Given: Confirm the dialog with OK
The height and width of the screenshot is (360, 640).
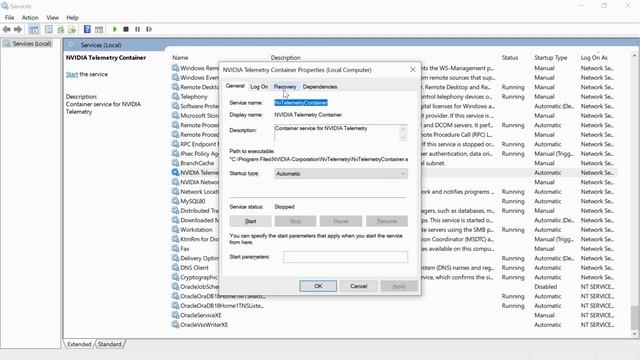Looking at the screenshot, I should [318, 286].
